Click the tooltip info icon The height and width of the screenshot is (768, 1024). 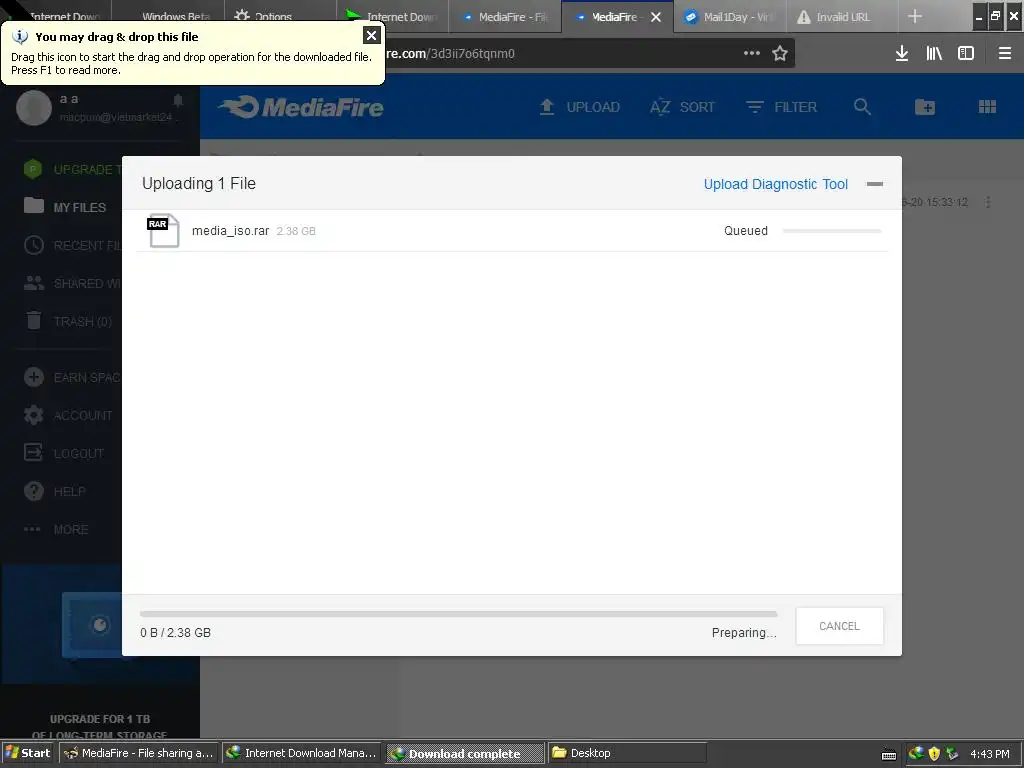click(x=20, y=37)
